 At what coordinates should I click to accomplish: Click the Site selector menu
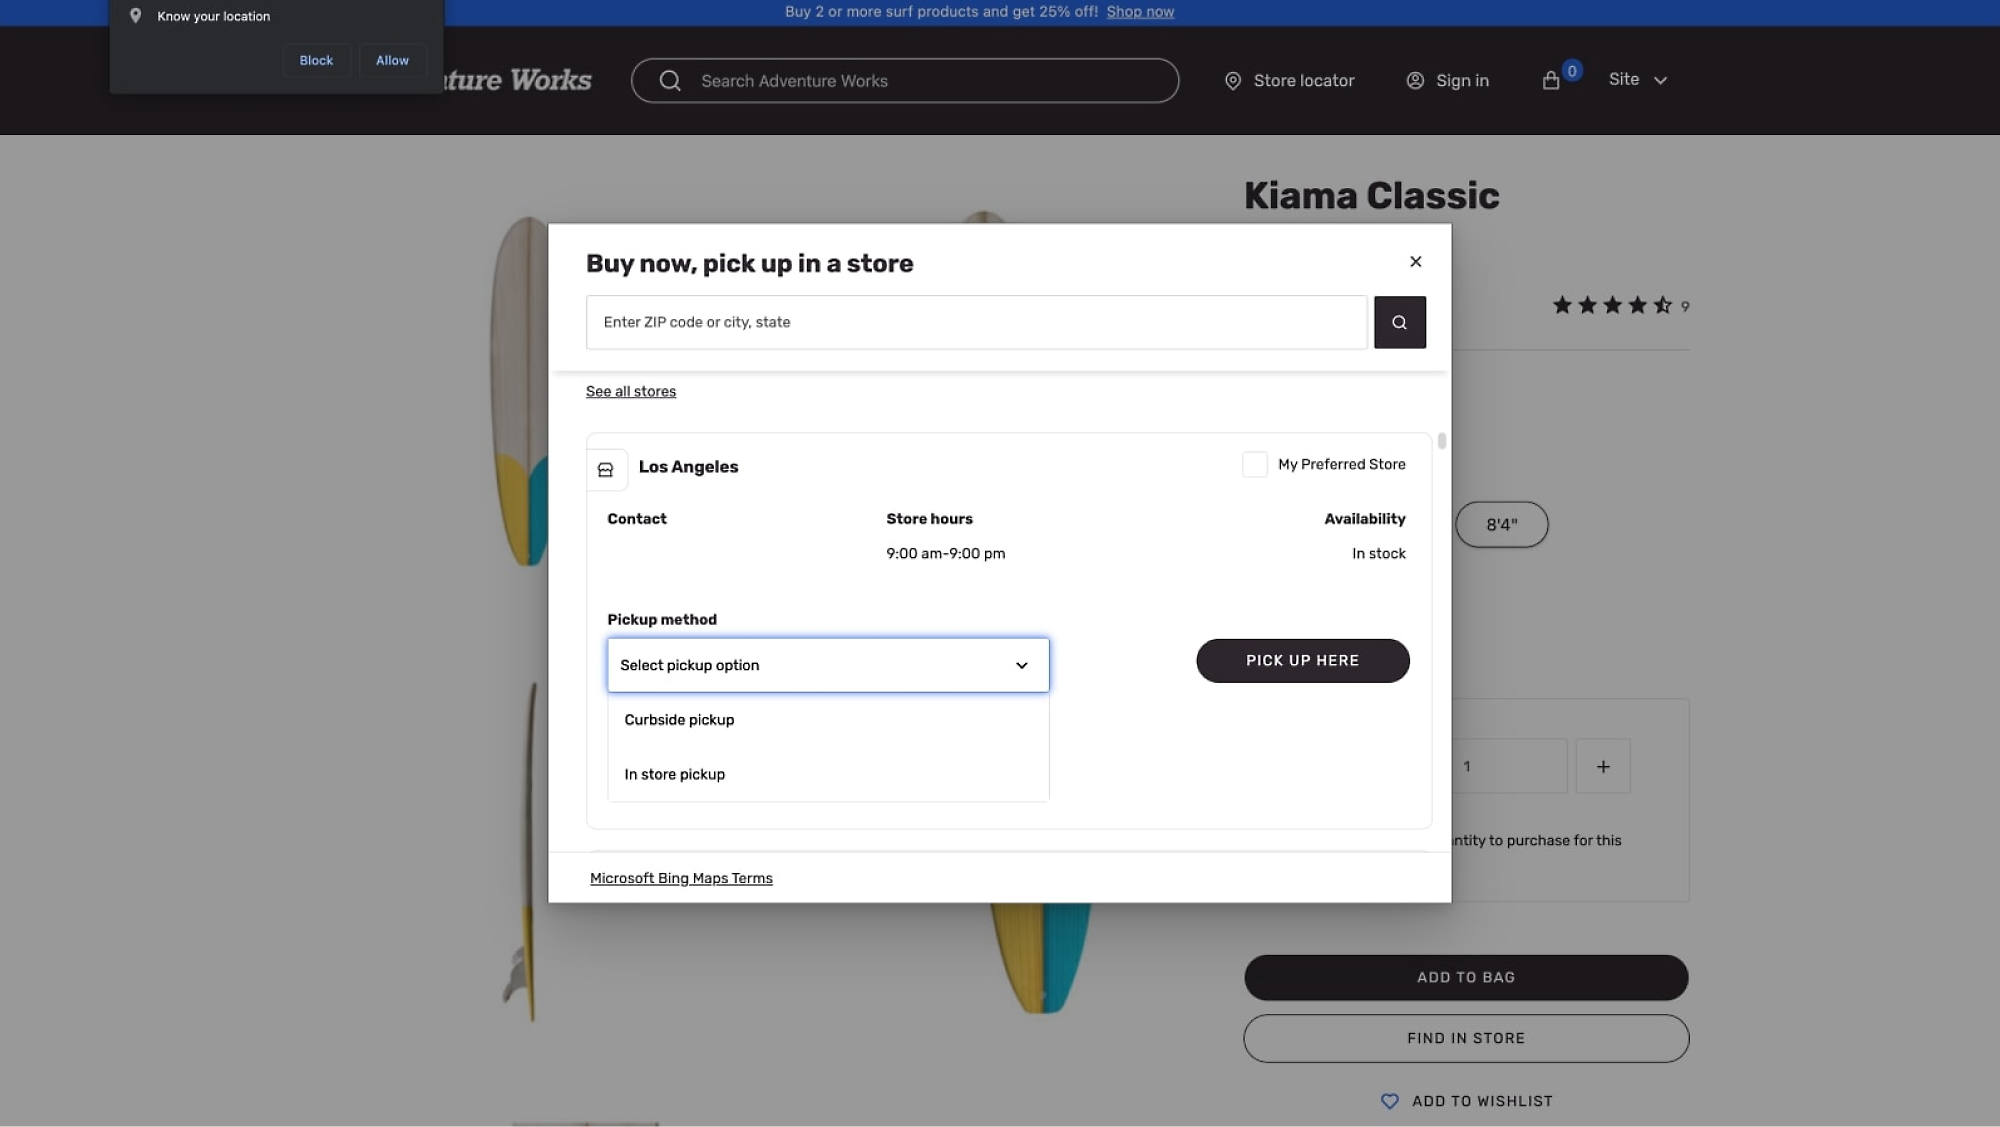tap(1636, 80)
